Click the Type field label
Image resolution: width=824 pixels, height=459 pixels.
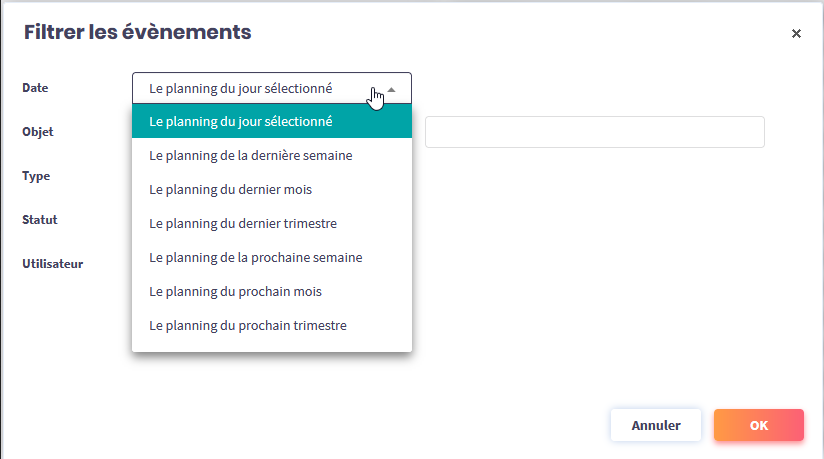36,176
